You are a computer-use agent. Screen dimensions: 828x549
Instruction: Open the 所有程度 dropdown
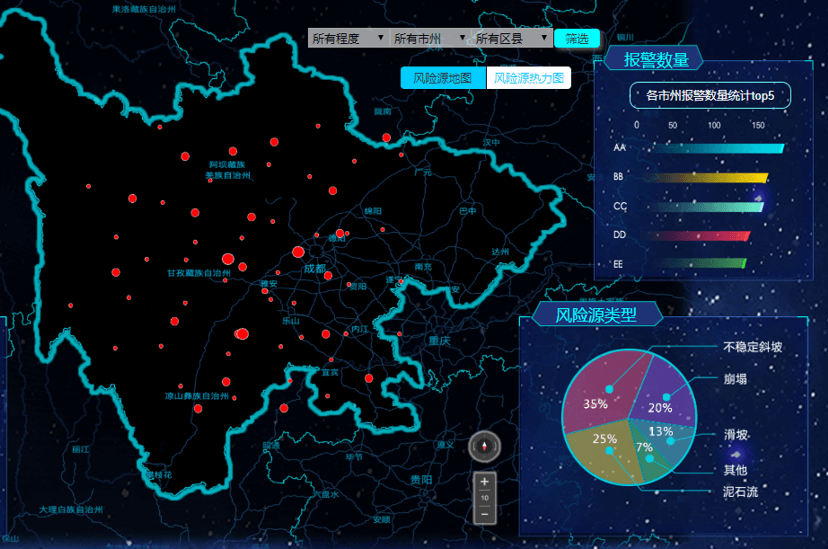348,38
